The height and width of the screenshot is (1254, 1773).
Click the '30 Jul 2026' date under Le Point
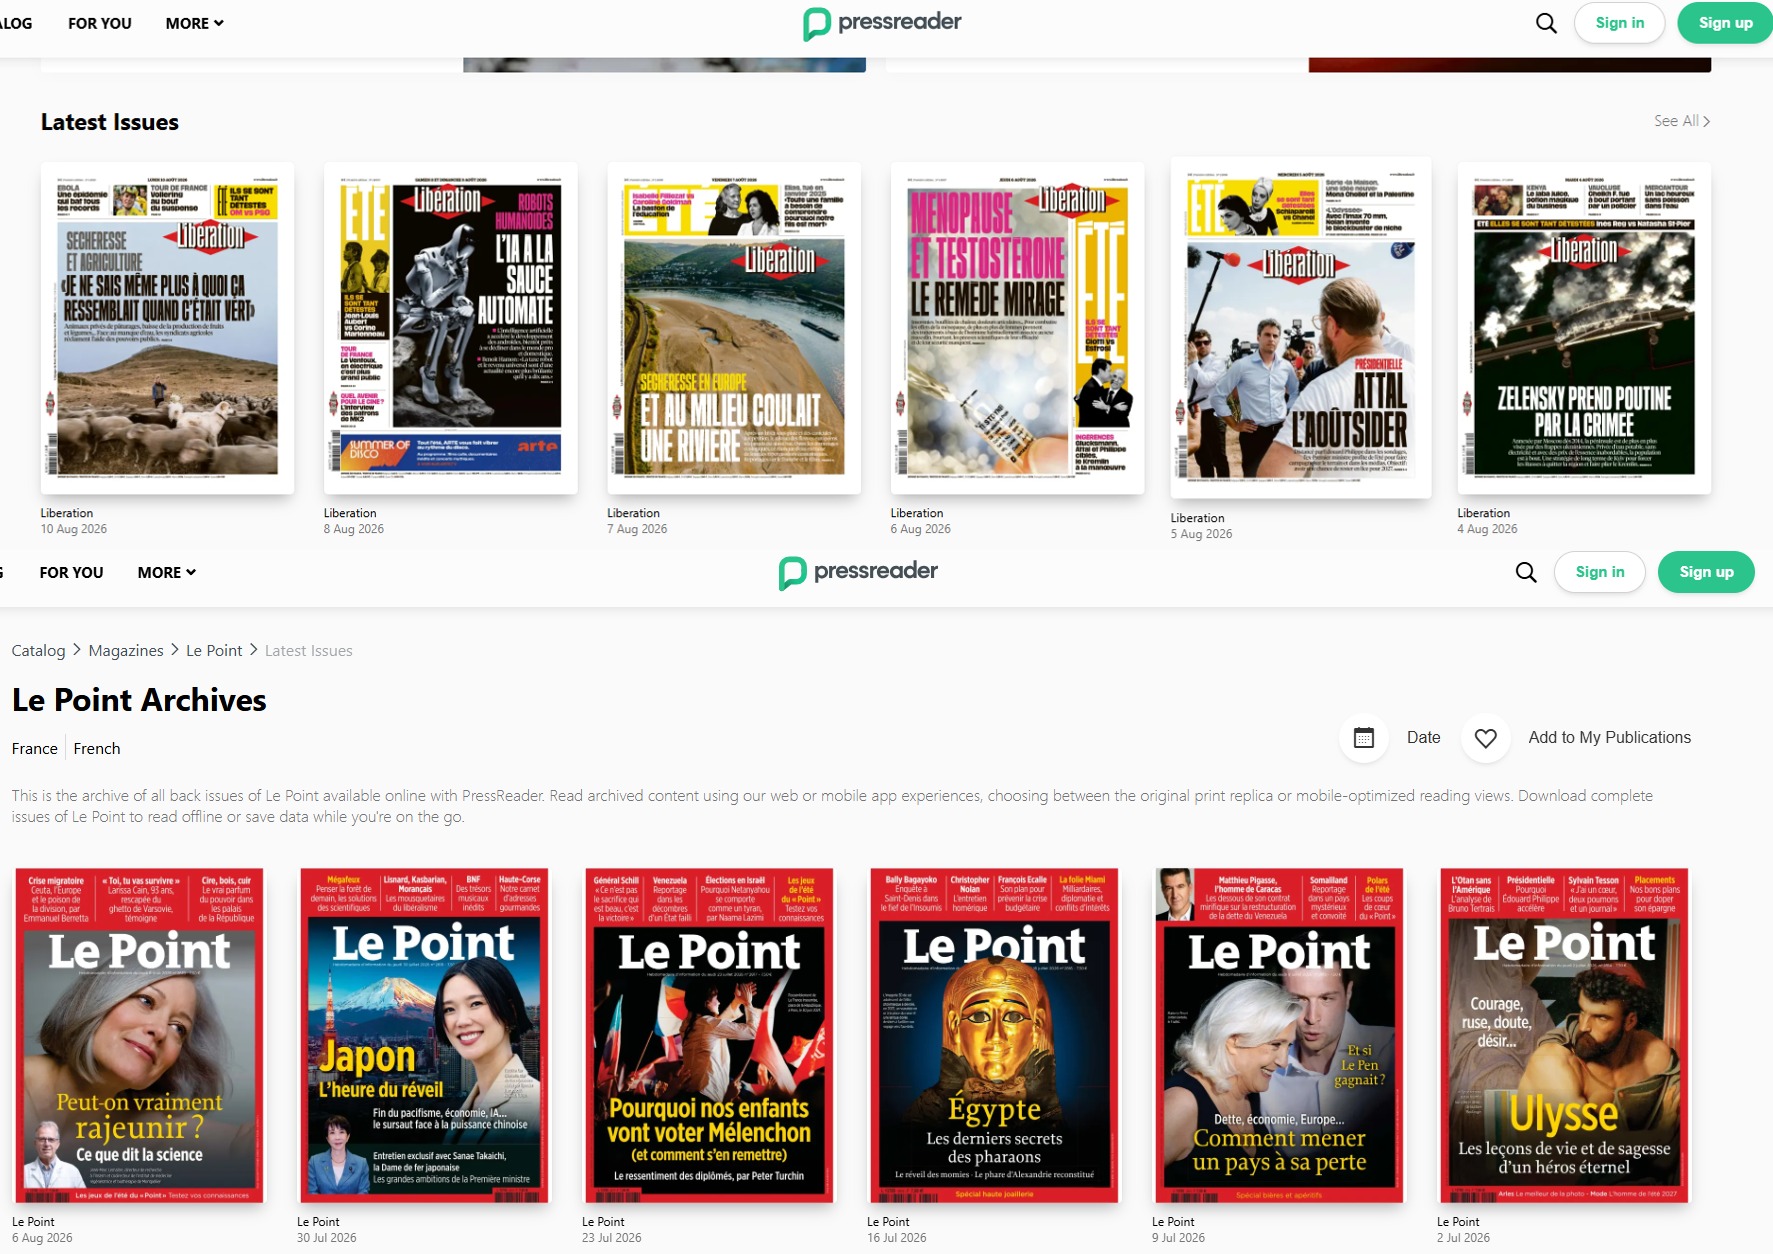coord(327,1238)
